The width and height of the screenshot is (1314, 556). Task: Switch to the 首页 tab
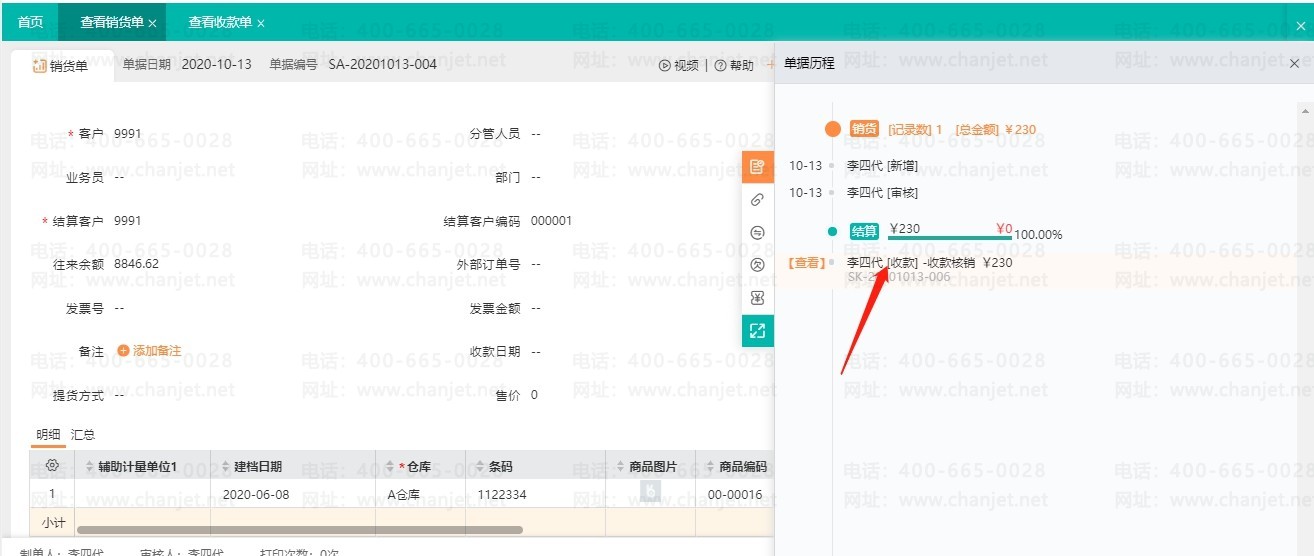[x=30, y=22]
